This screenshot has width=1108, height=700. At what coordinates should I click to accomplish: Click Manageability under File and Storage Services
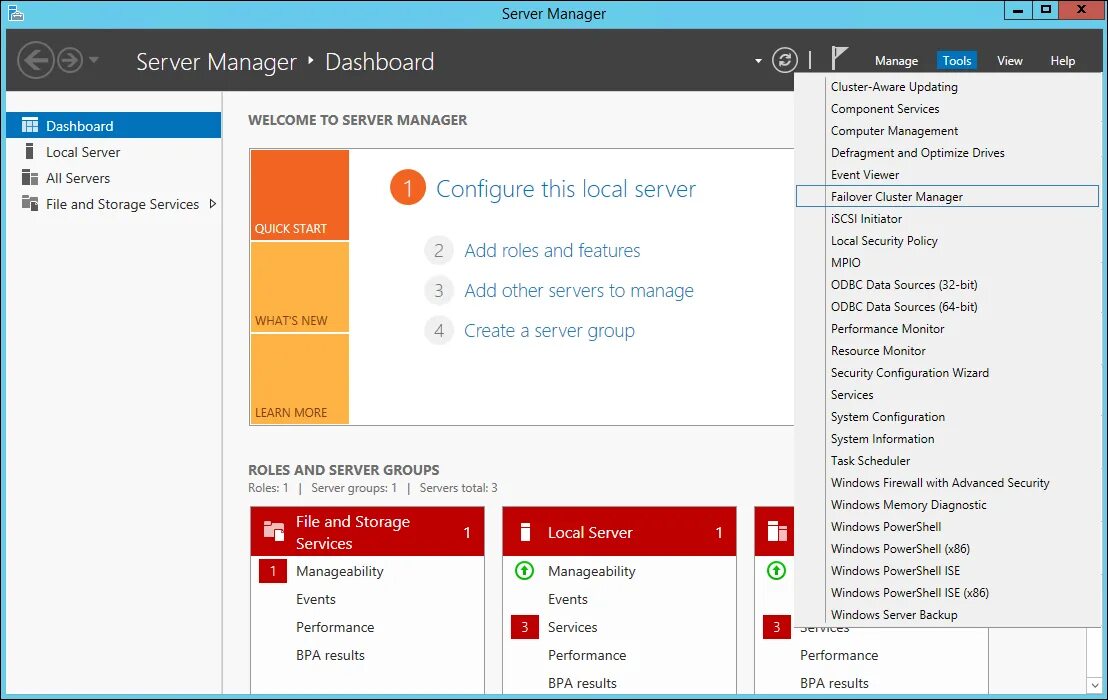[x=340, y=571]
